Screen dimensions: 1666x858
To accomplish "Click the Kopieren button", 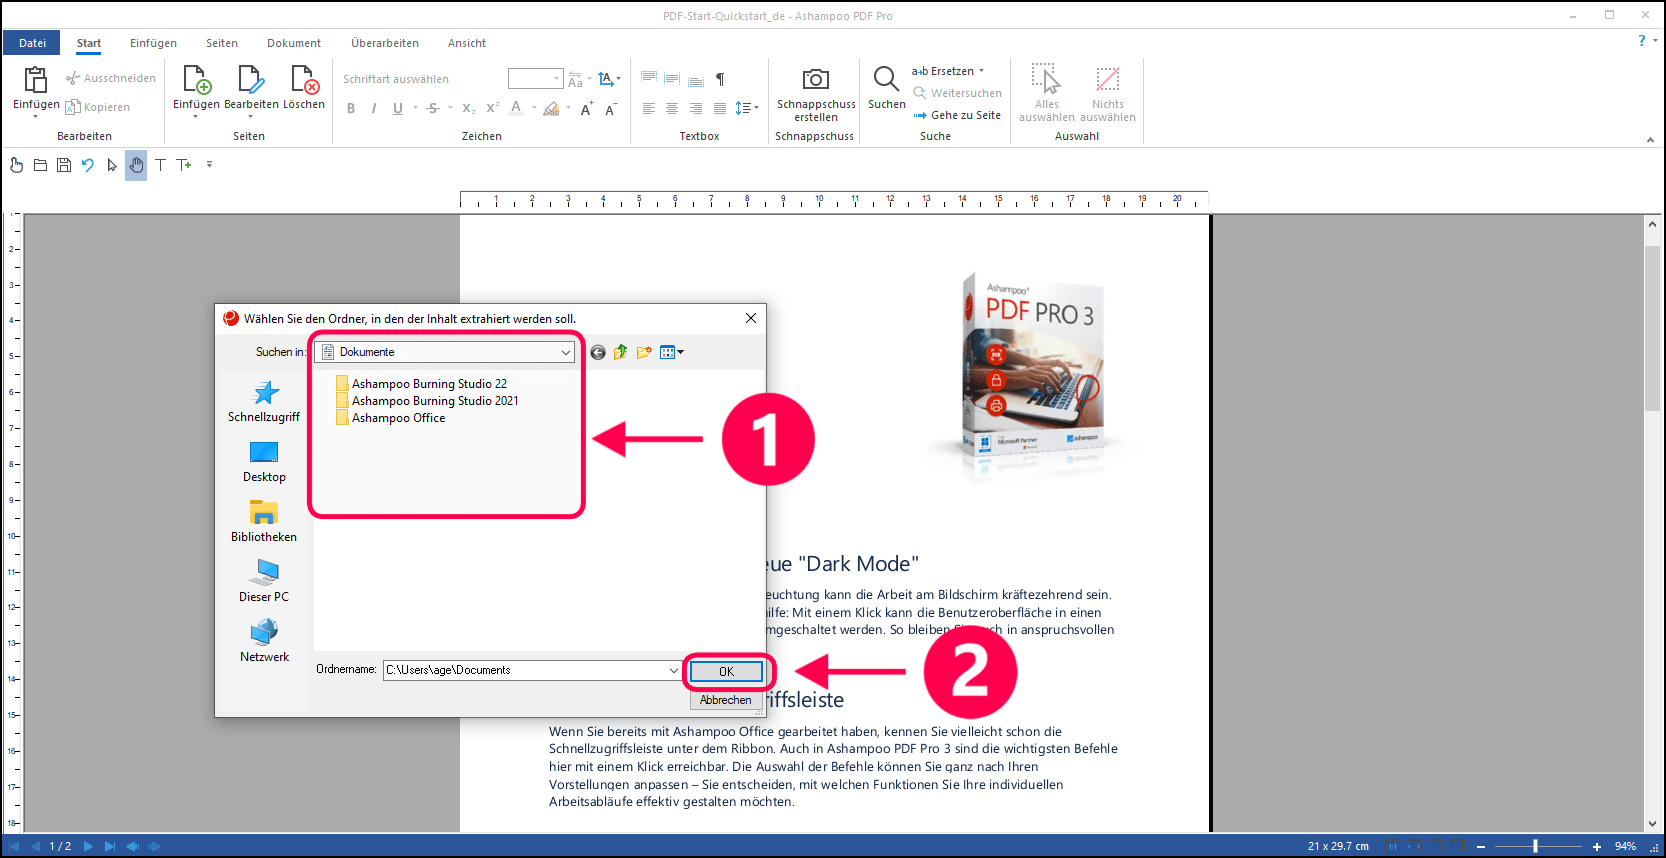I will click(98, 107).
